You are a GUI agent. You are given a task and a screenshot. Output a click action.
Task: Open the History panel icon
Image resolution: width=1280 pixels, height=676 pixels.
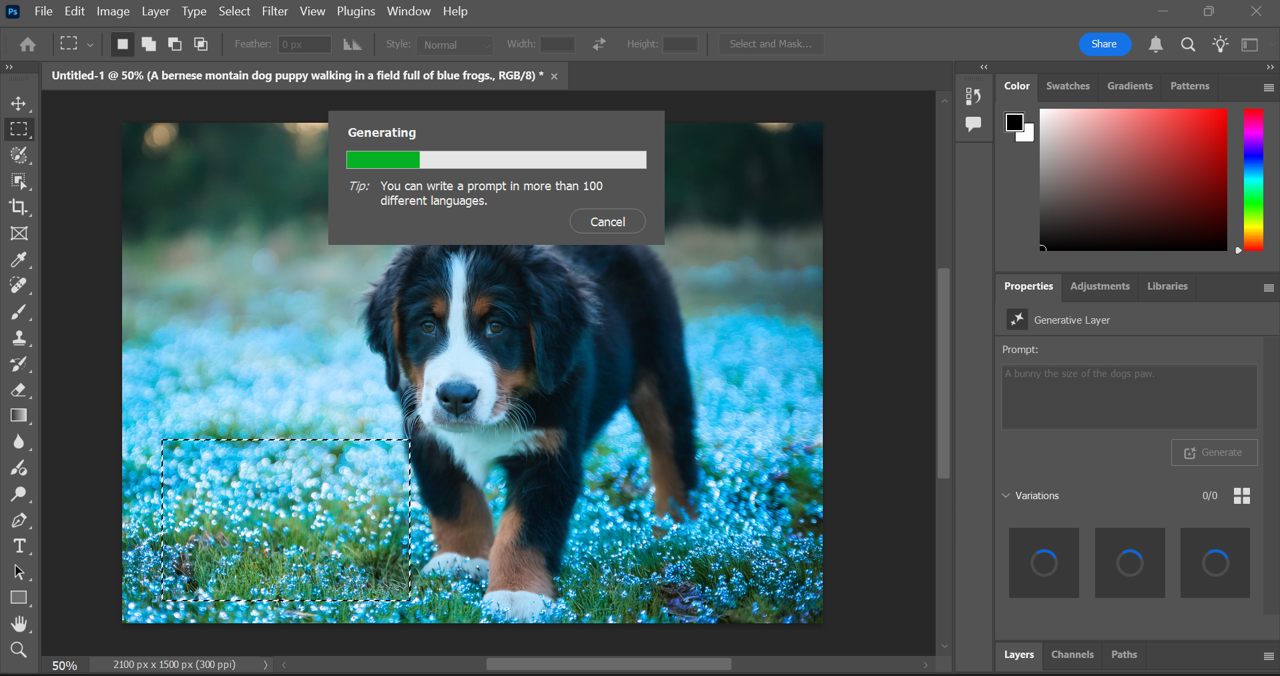click(x=973, y=96)
